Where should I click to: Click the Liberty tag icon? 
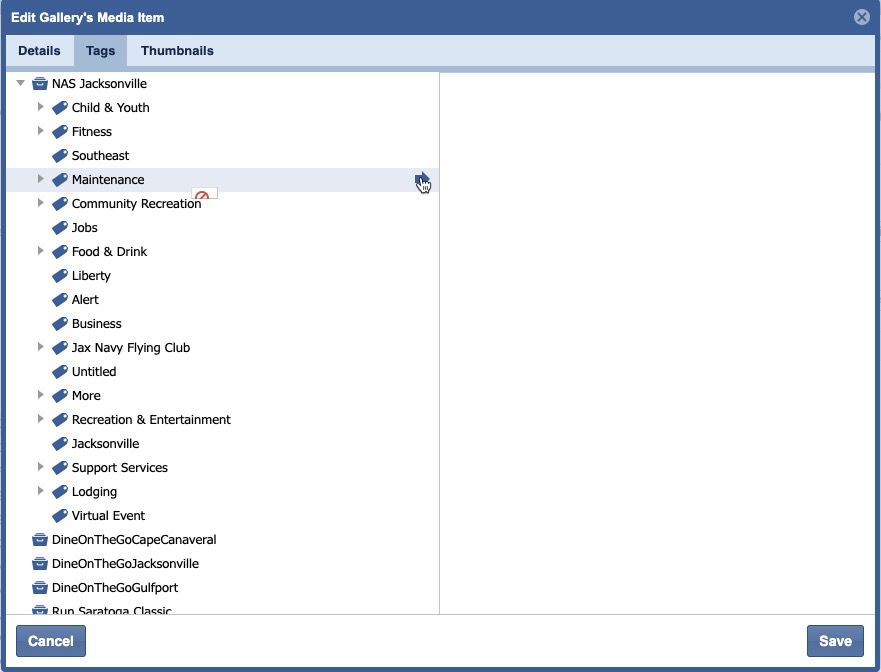click(x=60, y=276)
